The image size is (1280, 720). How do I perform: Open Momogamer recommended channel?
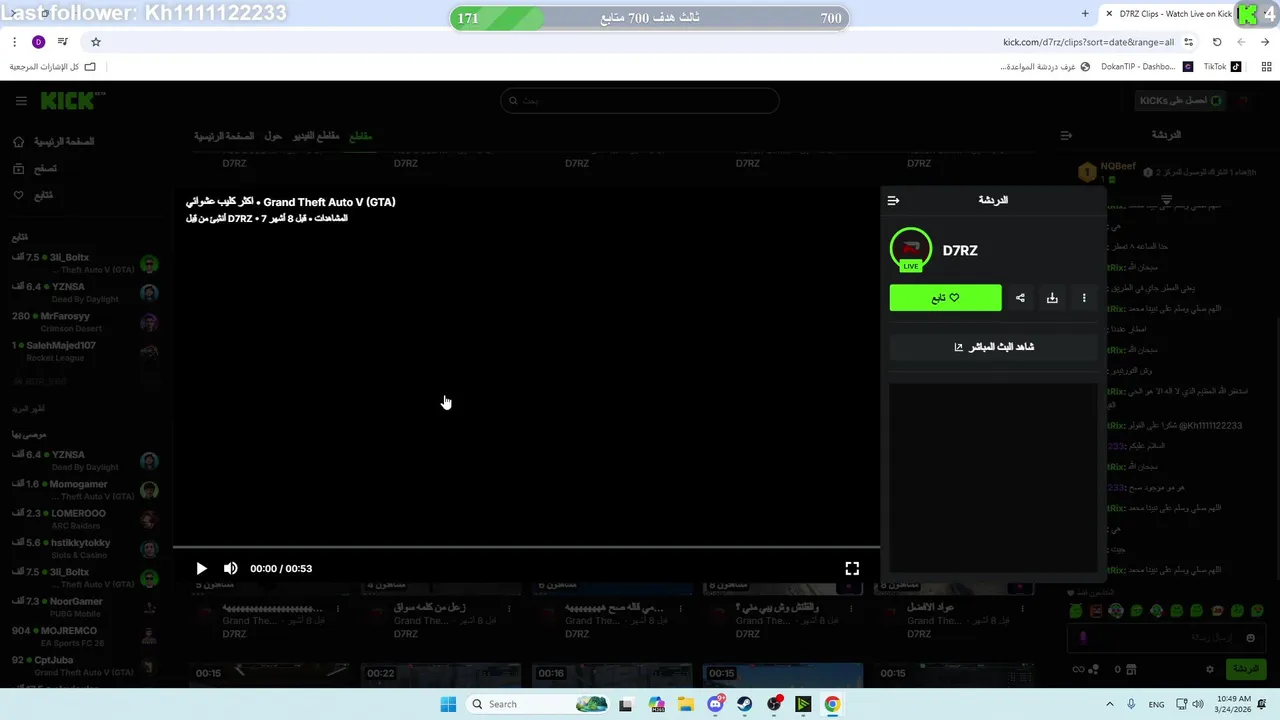[x=85, y=490]
